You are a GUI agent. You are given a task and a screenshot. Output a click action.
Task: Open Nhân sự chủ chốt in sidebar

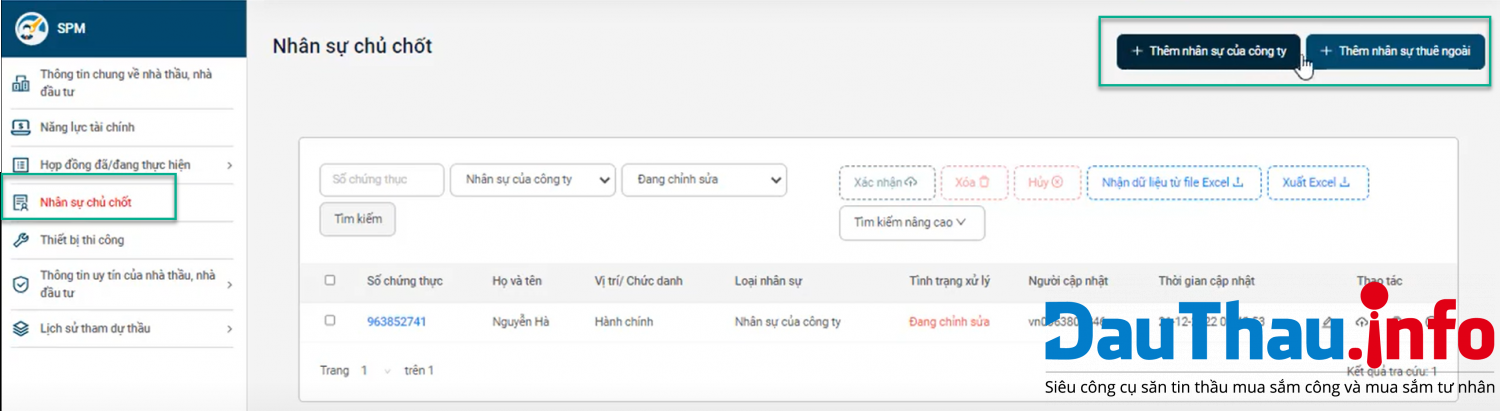pos(86,203)
